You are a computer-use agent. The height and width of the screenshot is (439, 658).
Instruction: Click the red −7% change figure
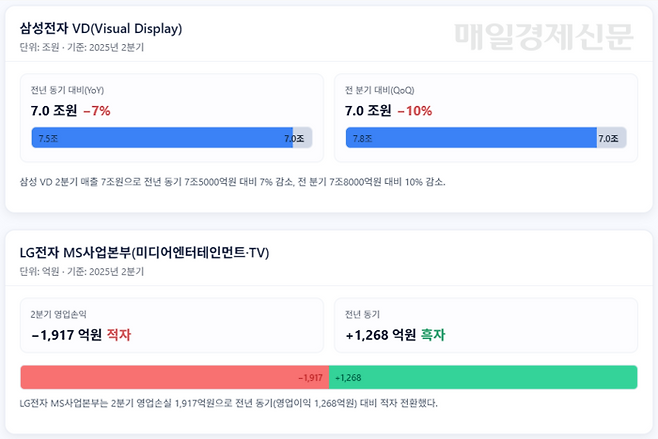tap(97, 111)
